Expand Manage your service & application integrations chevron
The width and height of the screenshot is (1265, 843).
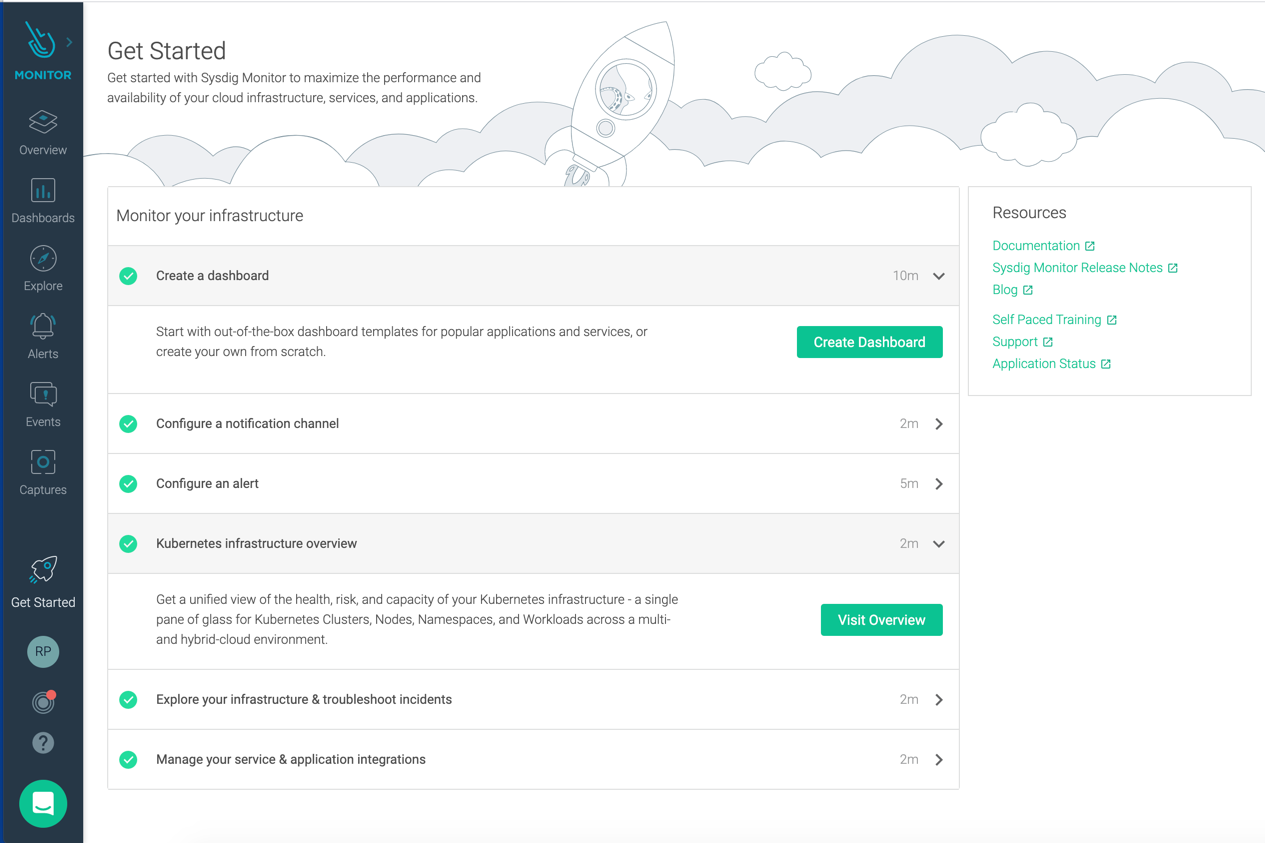(x=939, y=760)
